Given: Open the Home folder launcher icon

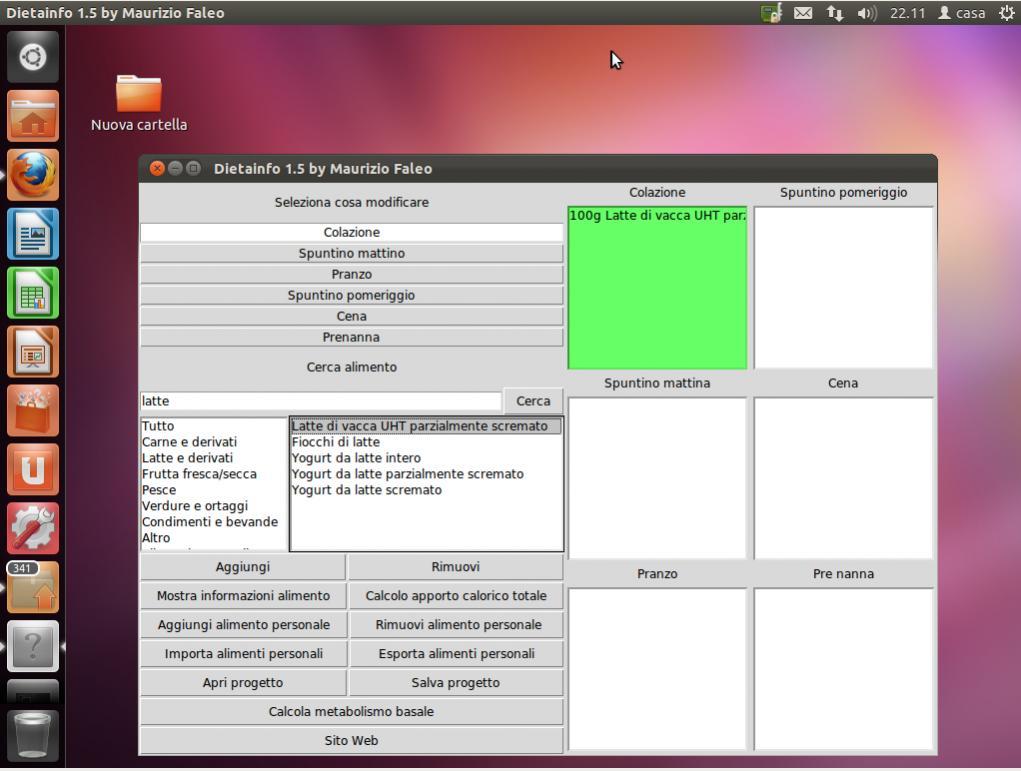Looking at the screenshot, I should point(33,116).
